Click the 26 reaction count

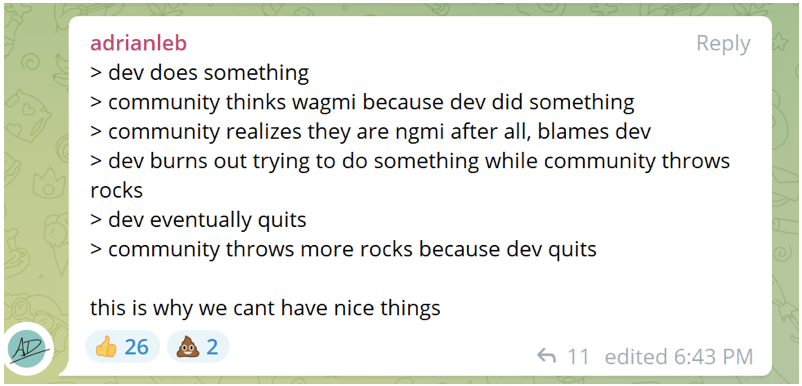[137, 348]
